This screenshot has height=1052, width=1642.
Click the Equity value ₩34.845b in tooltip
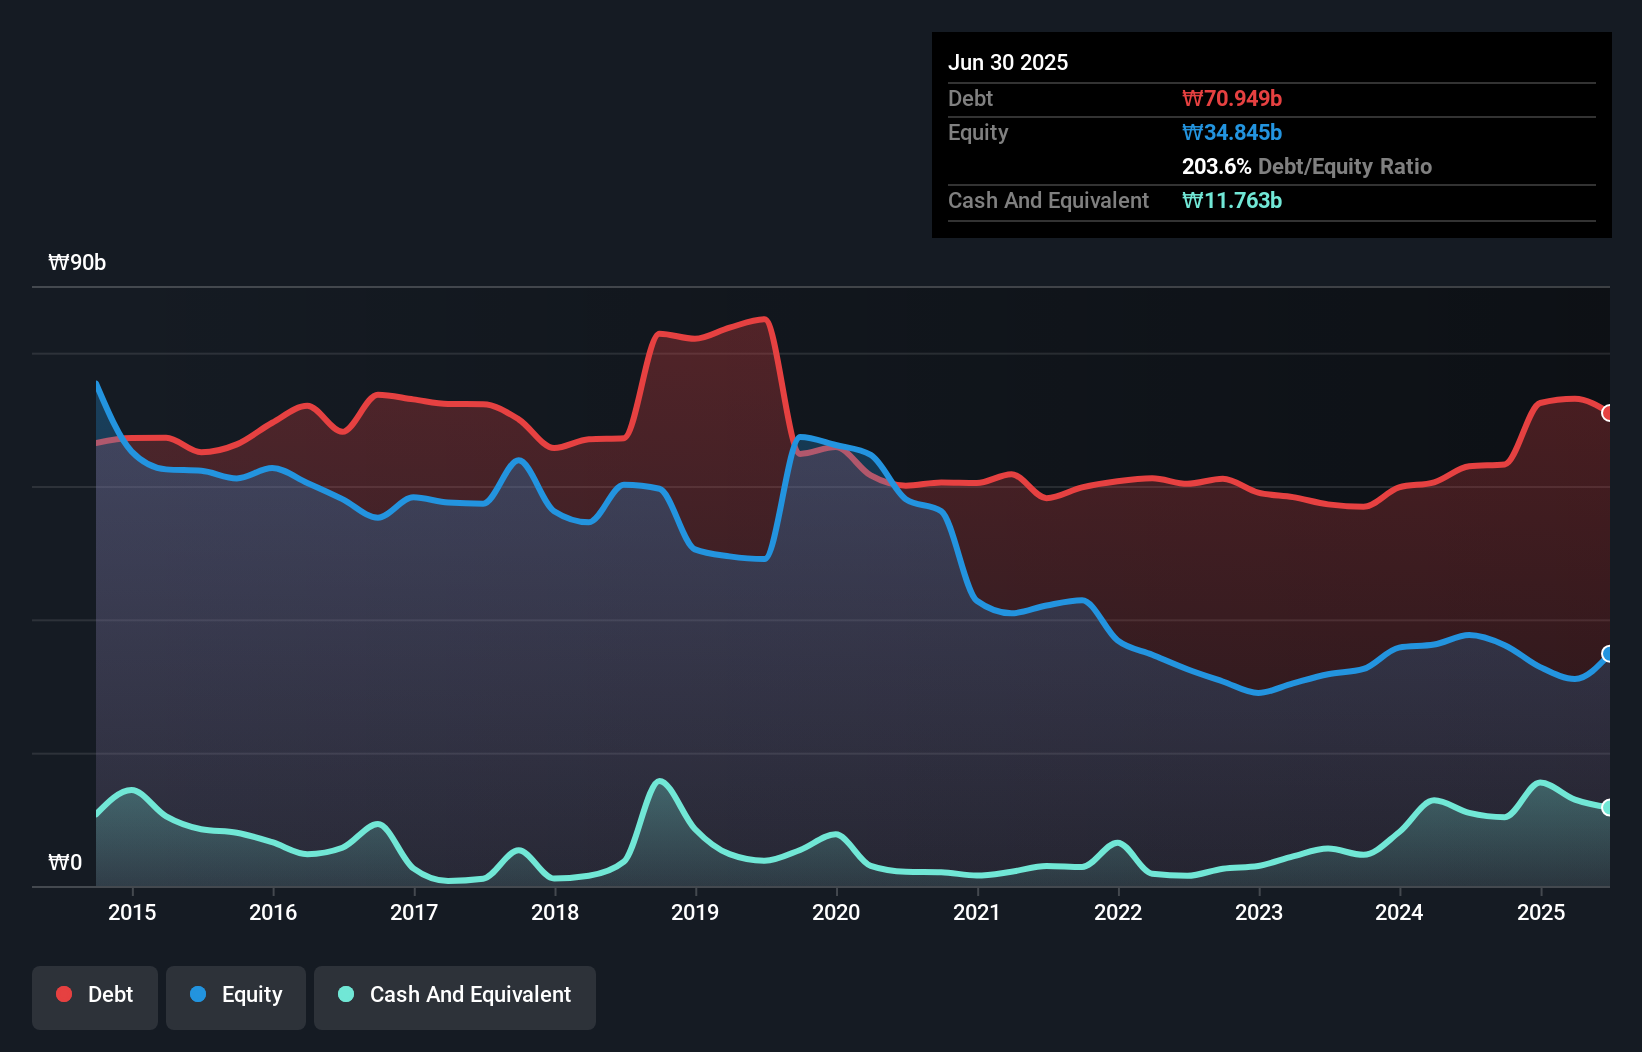(x=1231, y=133)
